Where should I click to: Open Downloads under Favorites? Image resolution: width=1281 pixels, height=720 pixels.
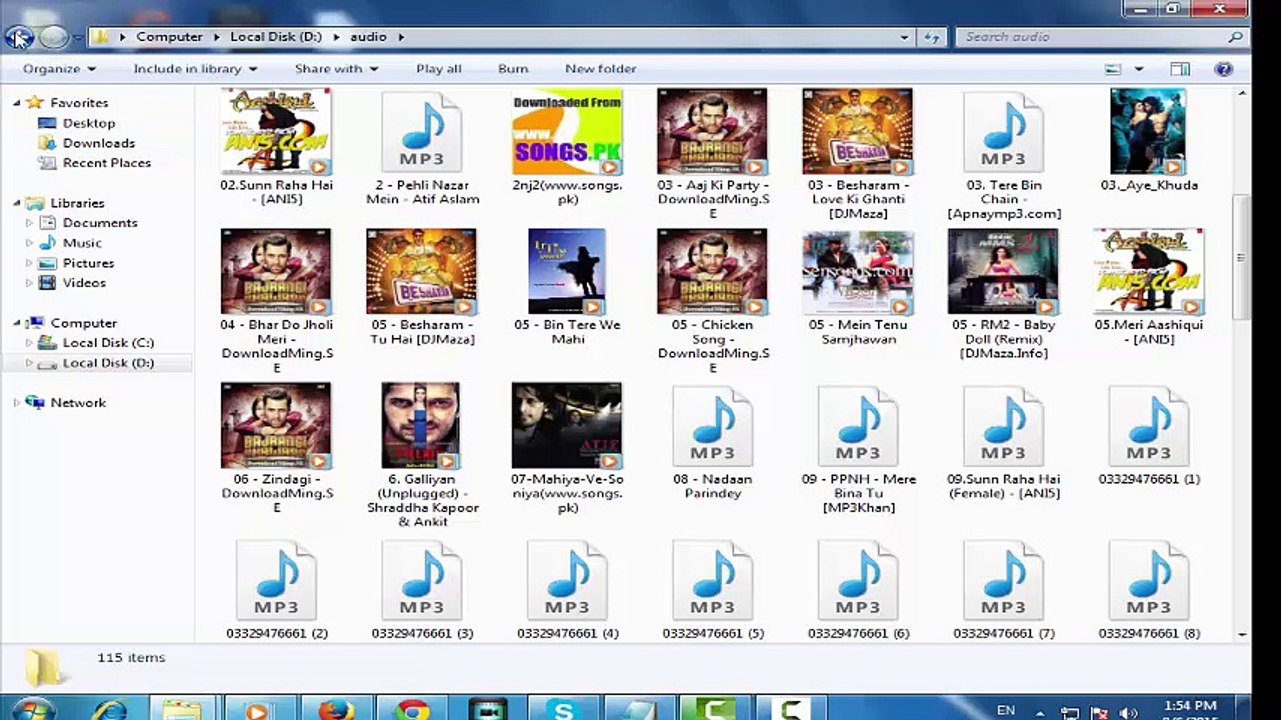(x=99, y=143)
